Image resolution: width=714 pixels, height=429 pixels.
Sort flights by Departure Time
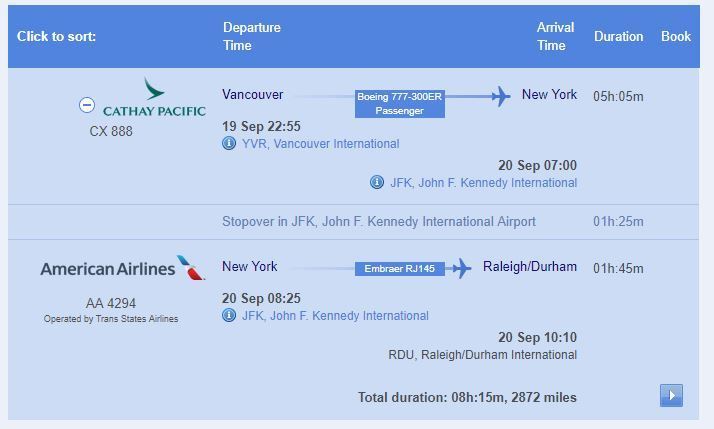tap(252, 36)
